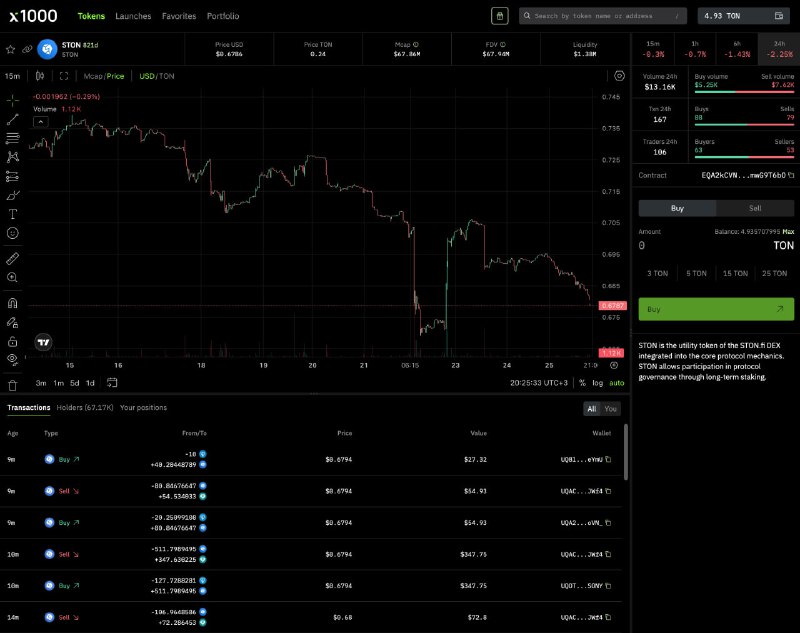800x633 pixels.
Task: Select the ruler measure tool
Action: (x=12, y=258)
